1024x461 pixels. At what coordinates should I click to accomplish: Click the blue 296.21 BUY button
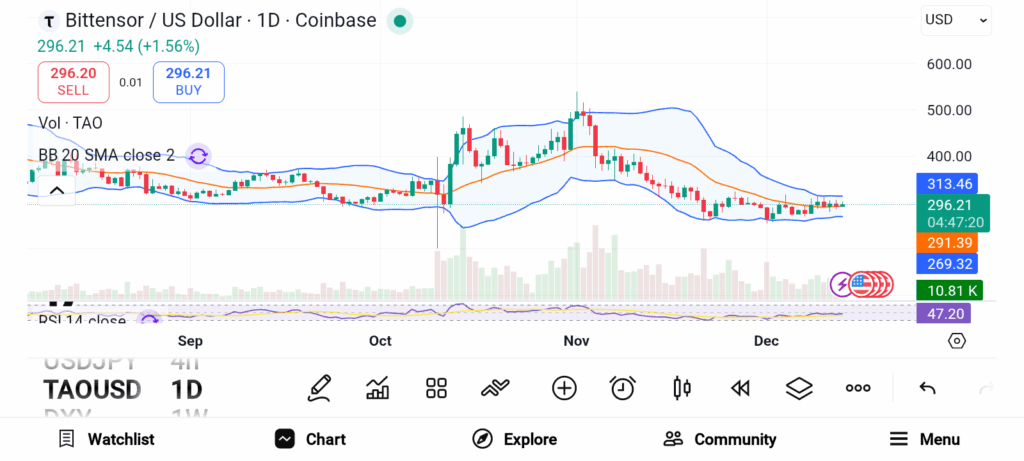[189, 82]
